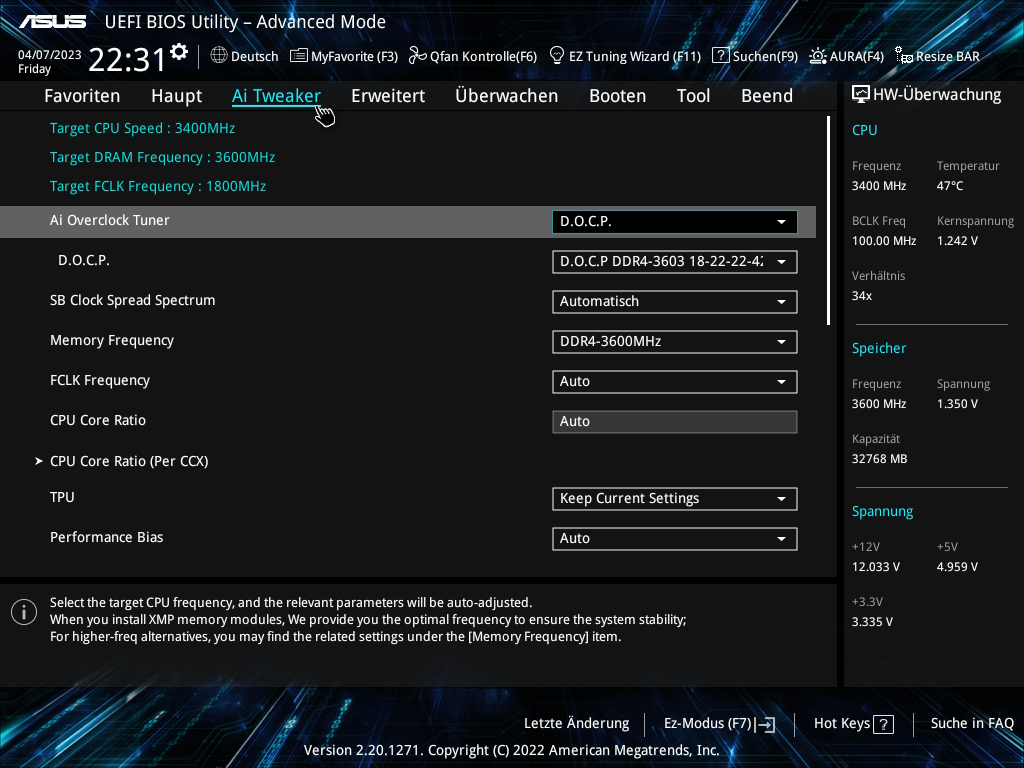Click the settings list vertical scrollbar
The image size is (1024, 768).
pyautogui.click(x=828, y=221)
